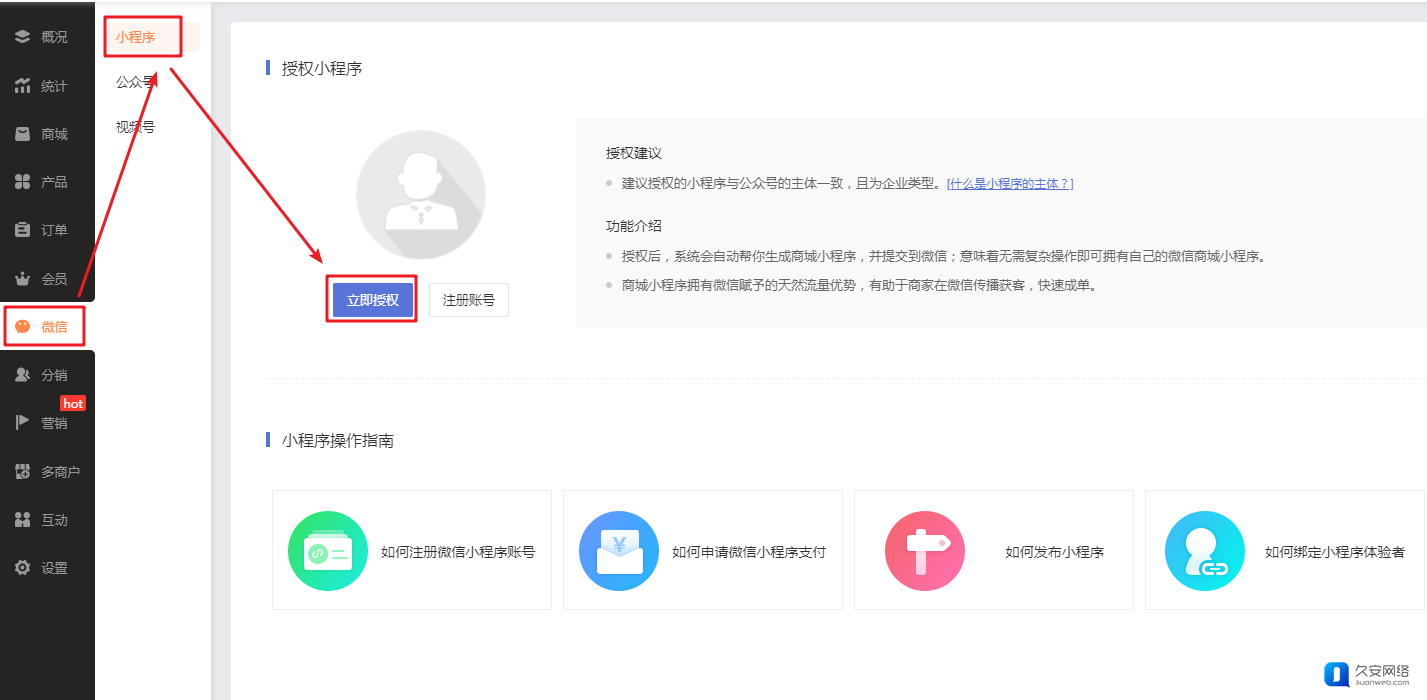The height and width of the screenshot is (700, 1427).
Task: Open the 如何注册微信小程序账号 guide card
Action: point(412,551)
